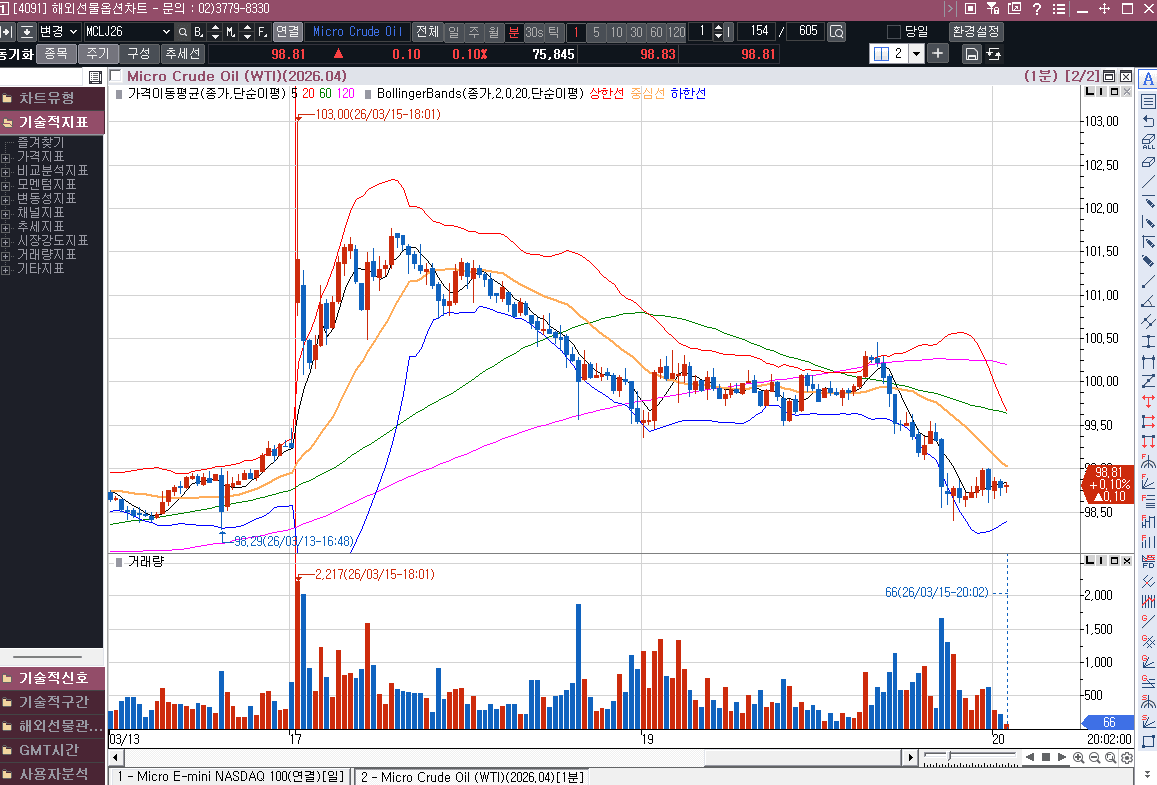Toggle the 가격이동평균 indicator square

(118, 94)
